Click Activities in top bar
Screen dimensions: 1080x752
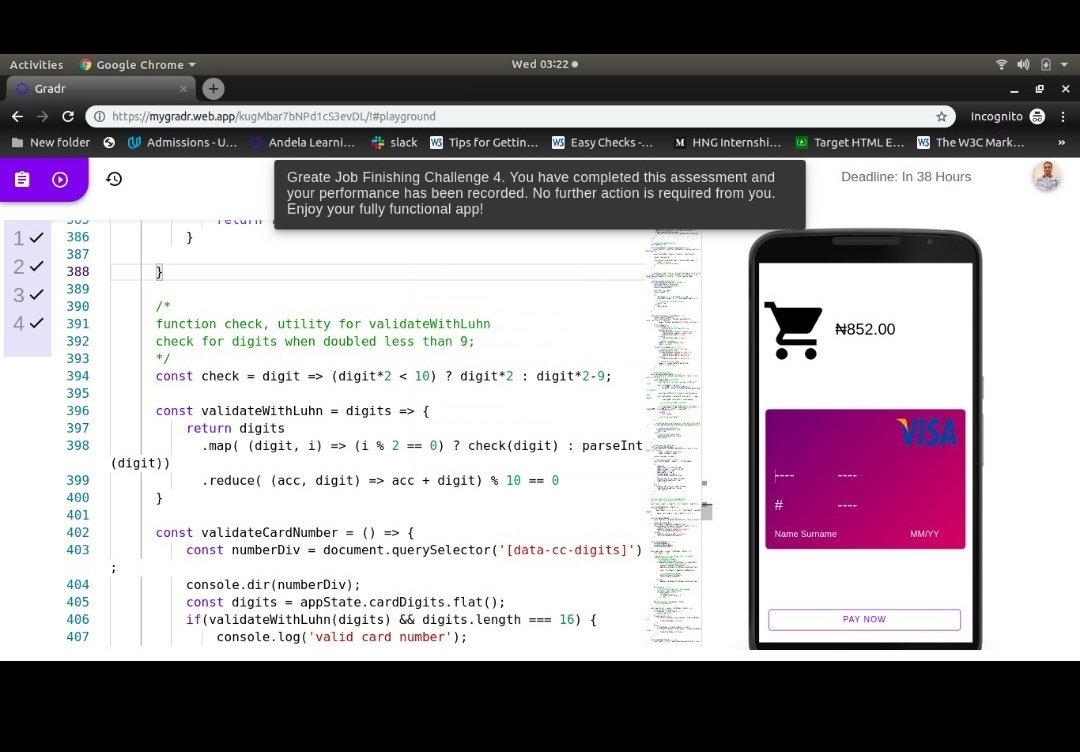coord(36,65)
